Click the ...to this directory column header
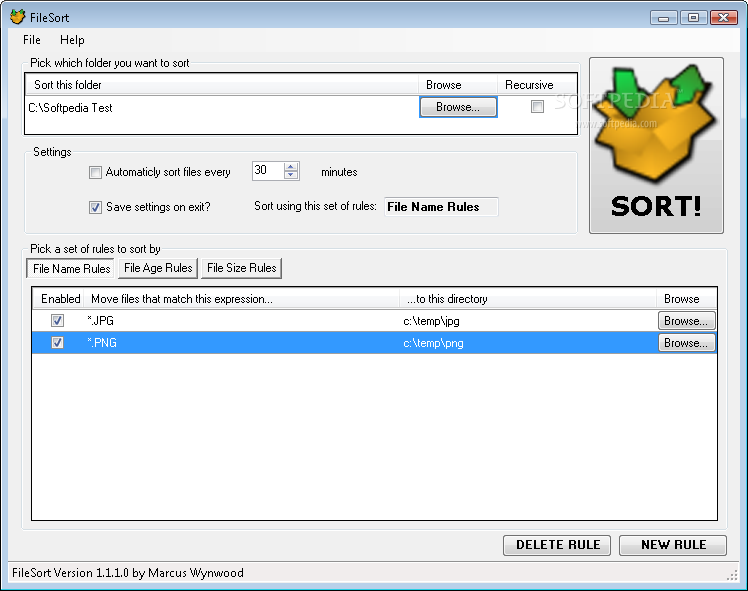The image size is (748, 591). (528, 299)
